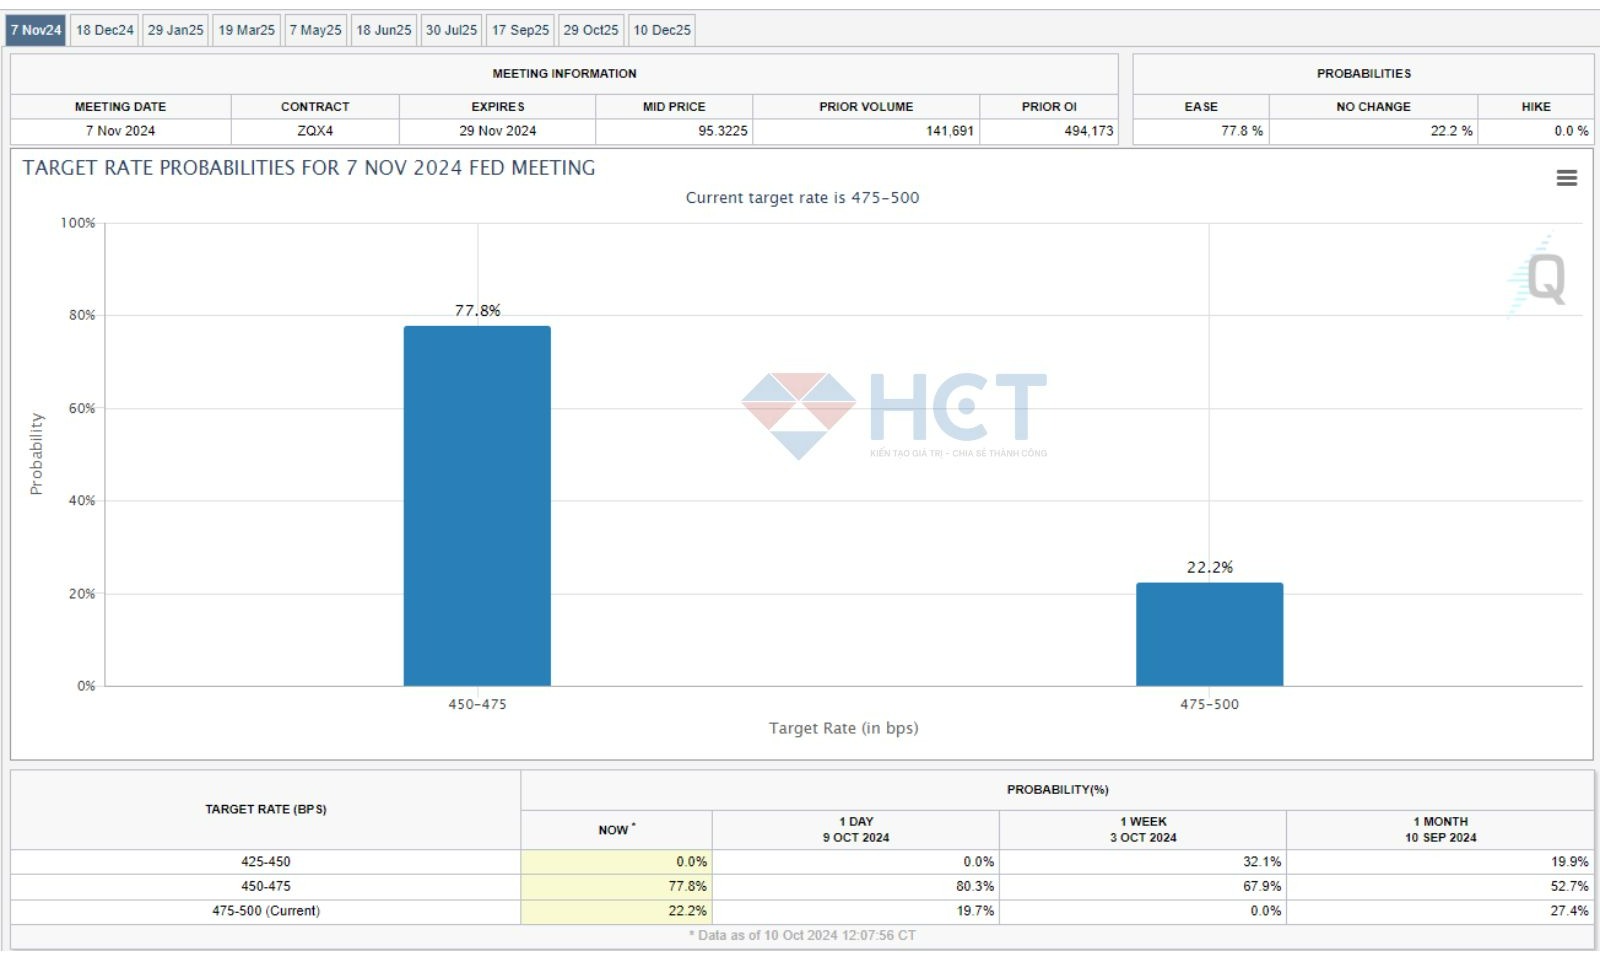Select the 17 Sep25 tab
This screenshot has width=1600, height=964.
(520, 30)
